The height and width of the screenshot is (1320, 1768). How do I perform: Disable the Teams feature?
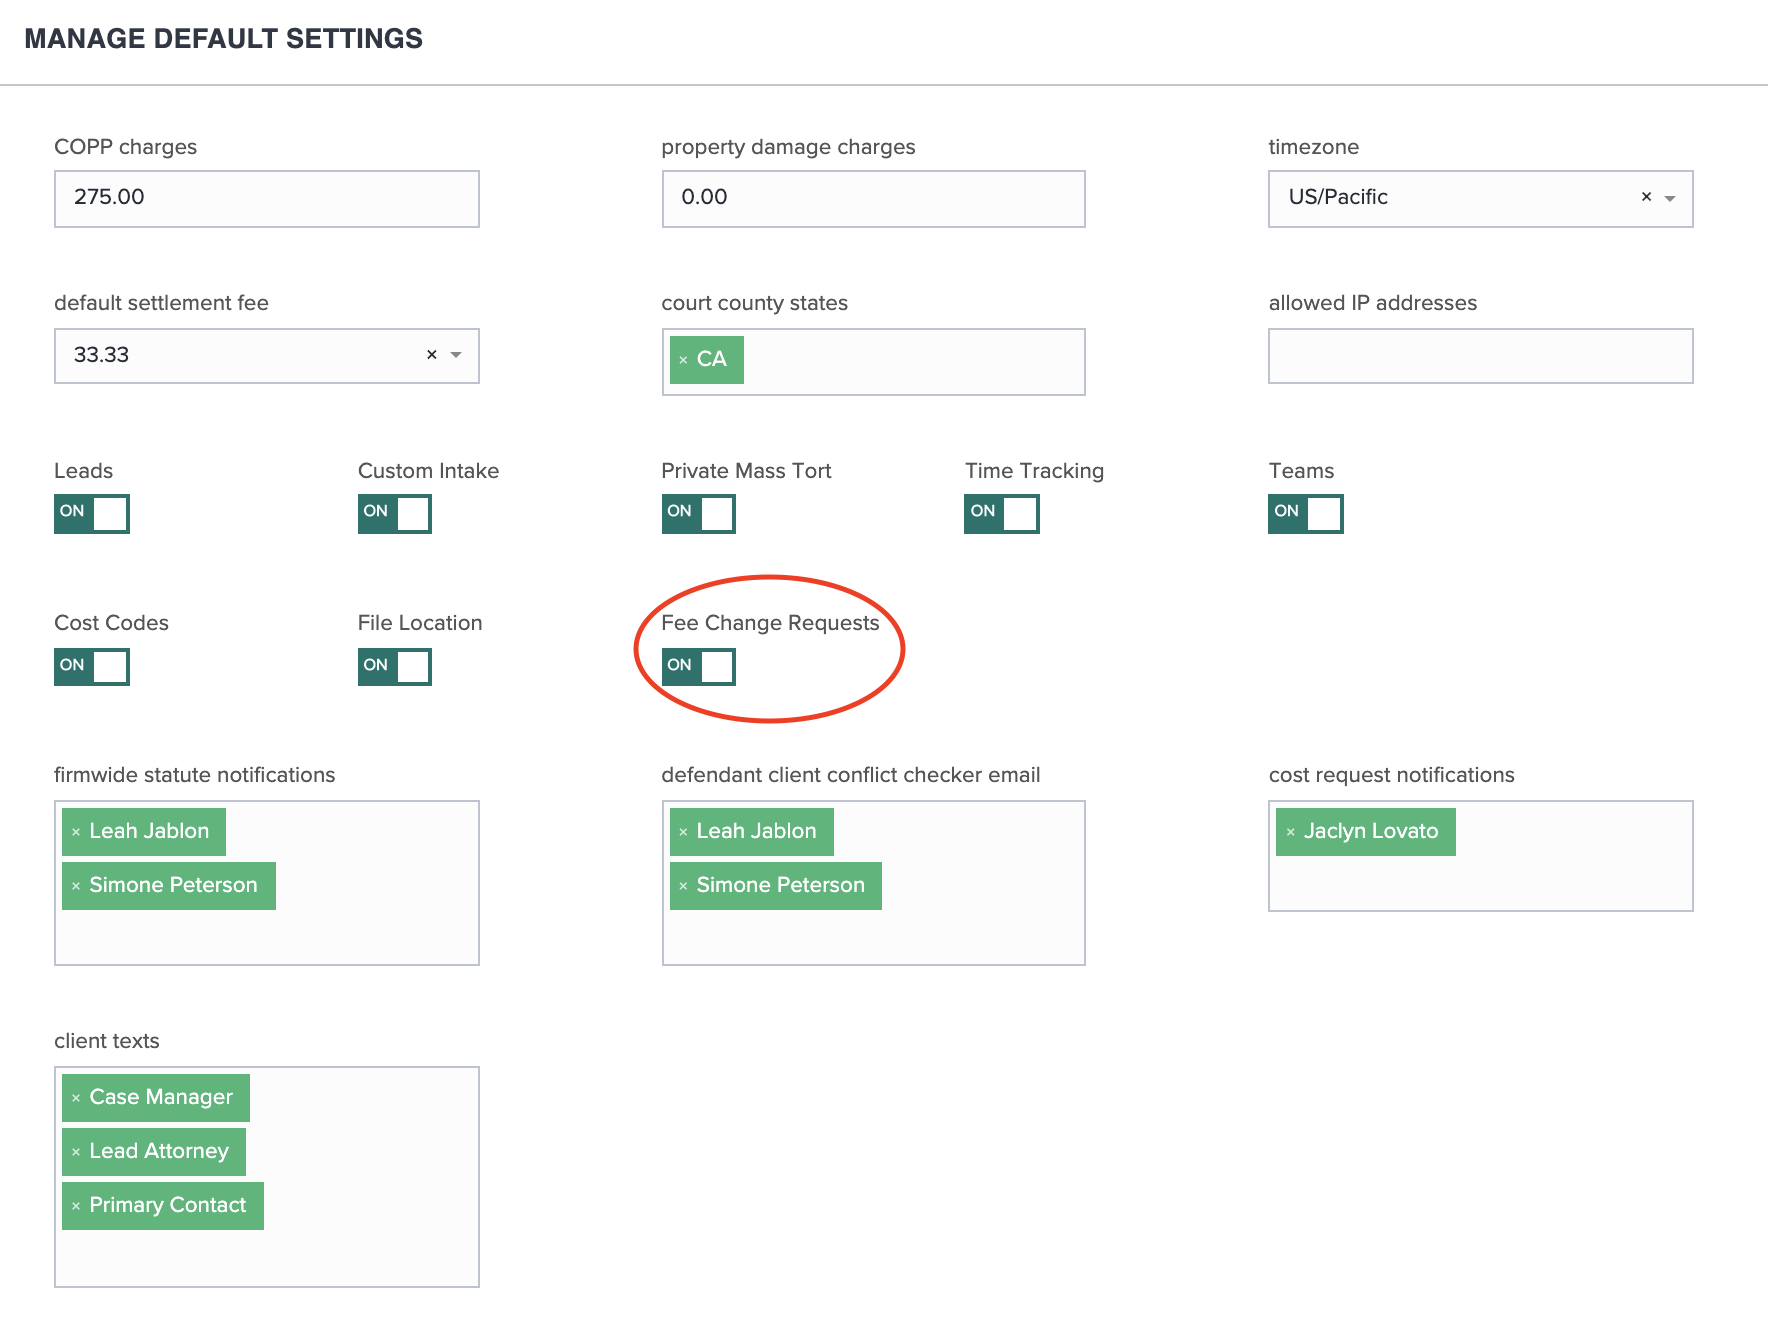click(x=1305, y=513)
